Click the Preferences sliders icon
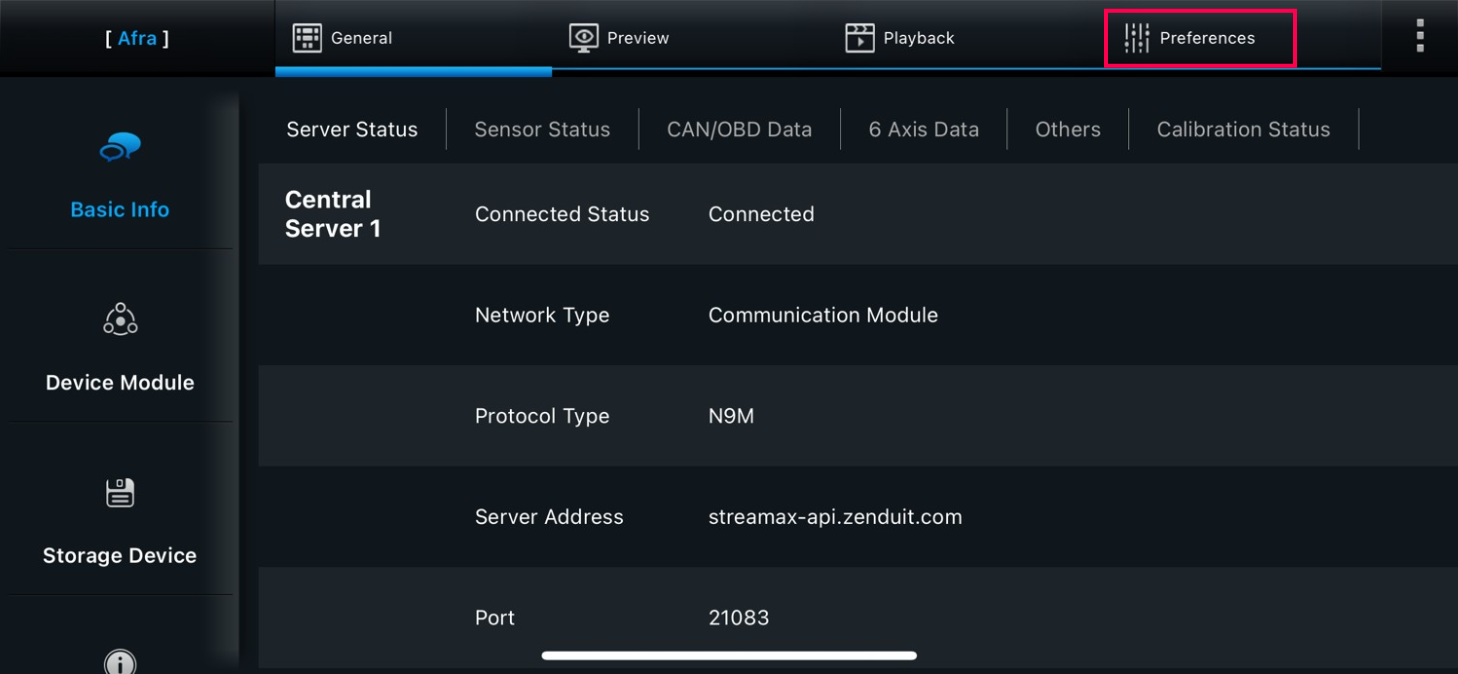This screenshot has height=674, width=1458. coord(1137,38)
